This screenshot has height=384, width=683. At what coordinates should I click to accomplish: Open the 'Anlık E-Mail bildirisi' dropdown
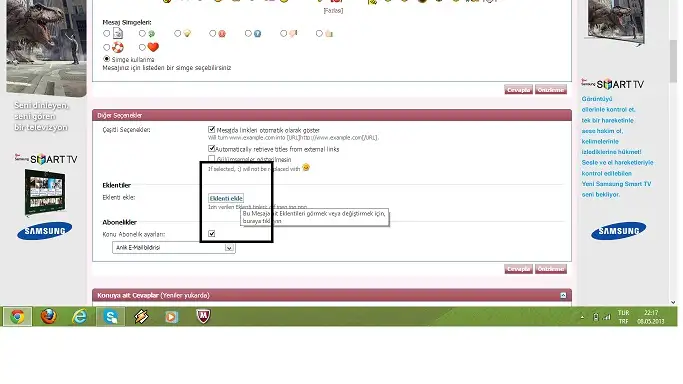(174, 247)
